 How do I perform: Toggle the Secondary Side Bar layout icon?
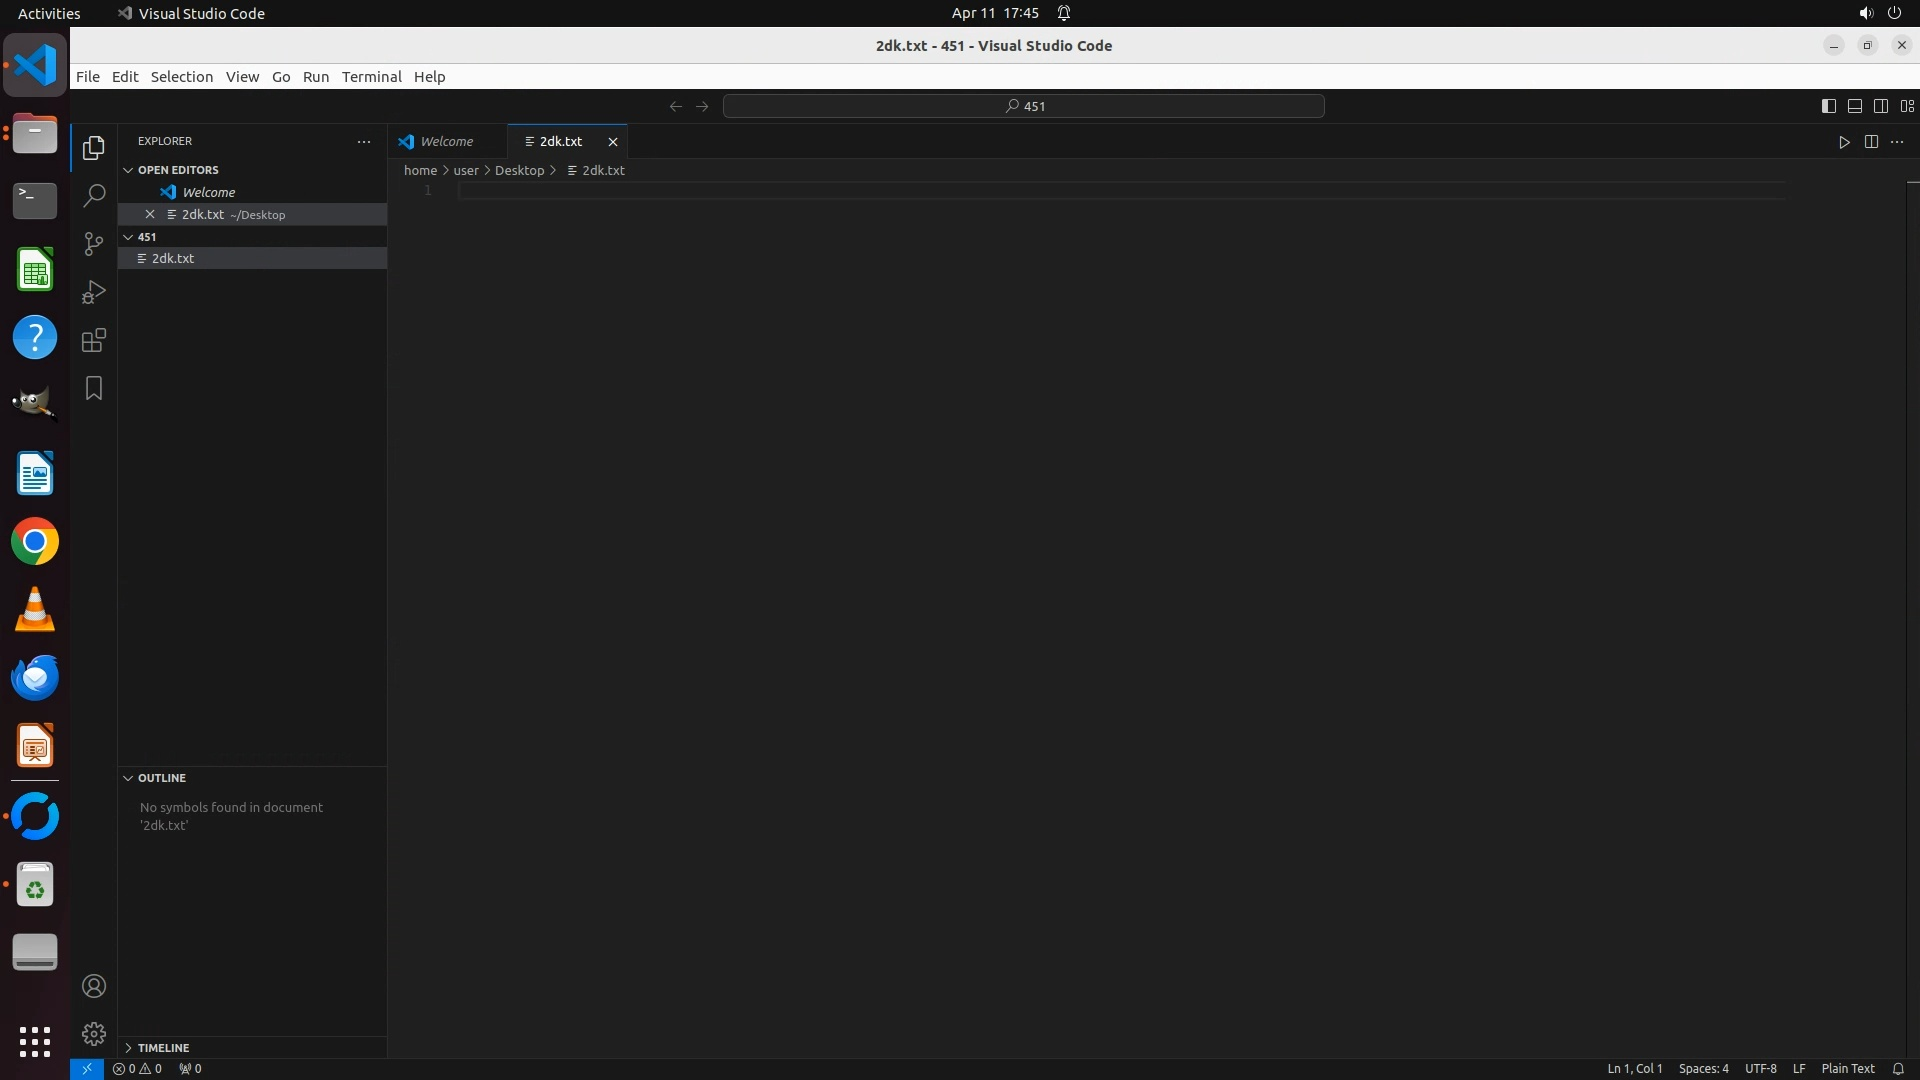pos(1880,106)
